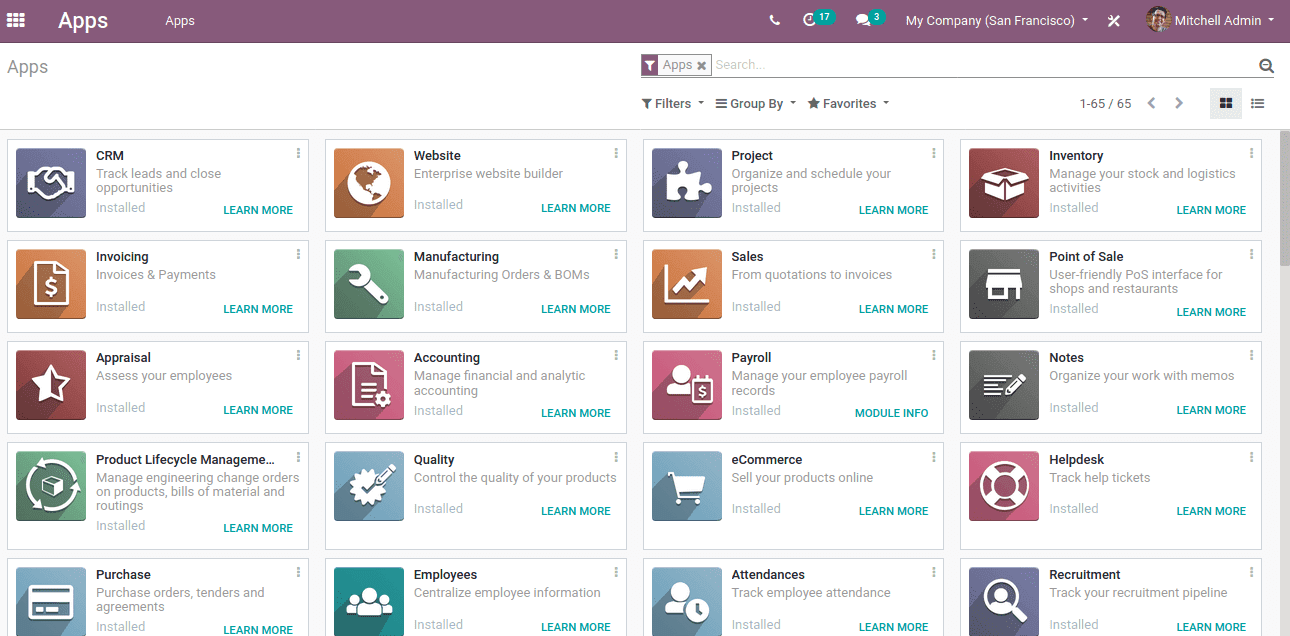1290x636 pixels.
Task: Click LEARN MORE on the Sales app
Action: point(893,309)
